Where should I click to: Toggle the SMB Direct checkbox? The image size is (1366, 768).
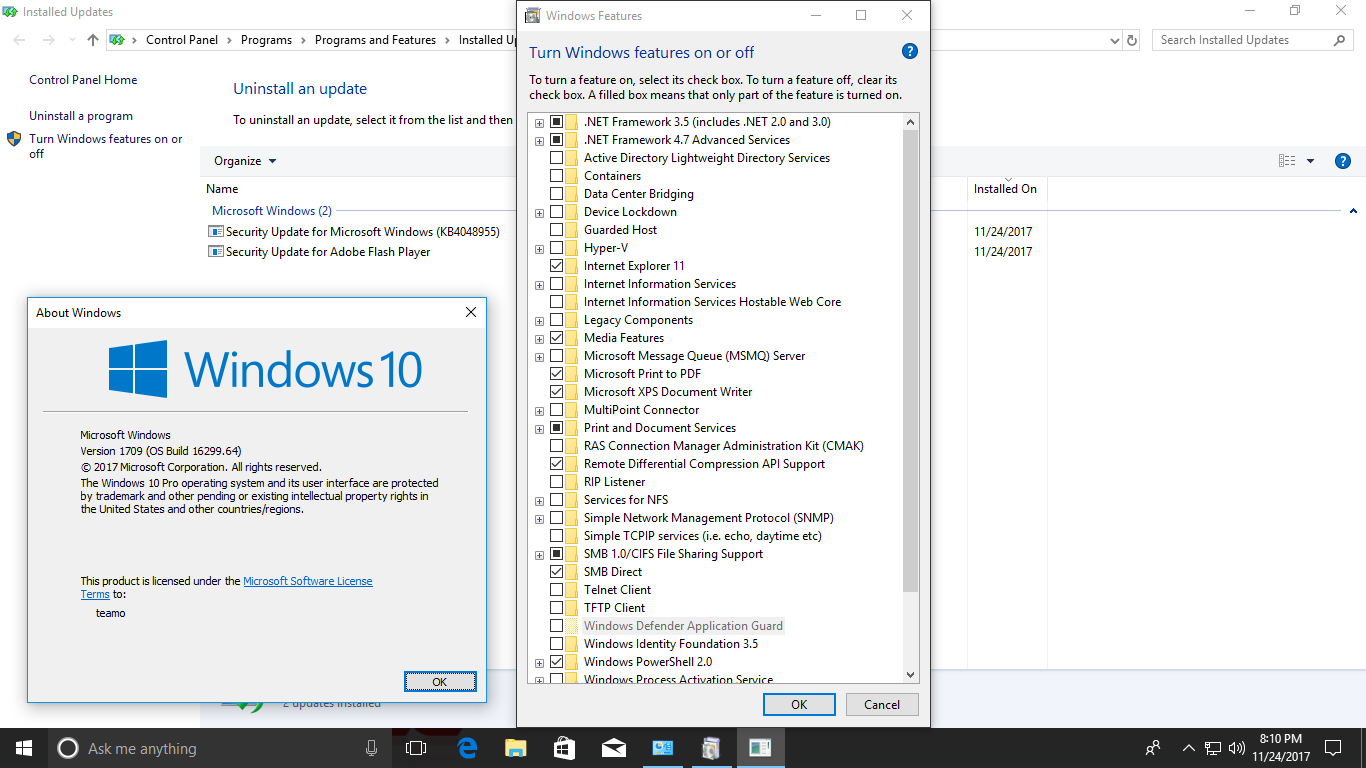(556, 572)
